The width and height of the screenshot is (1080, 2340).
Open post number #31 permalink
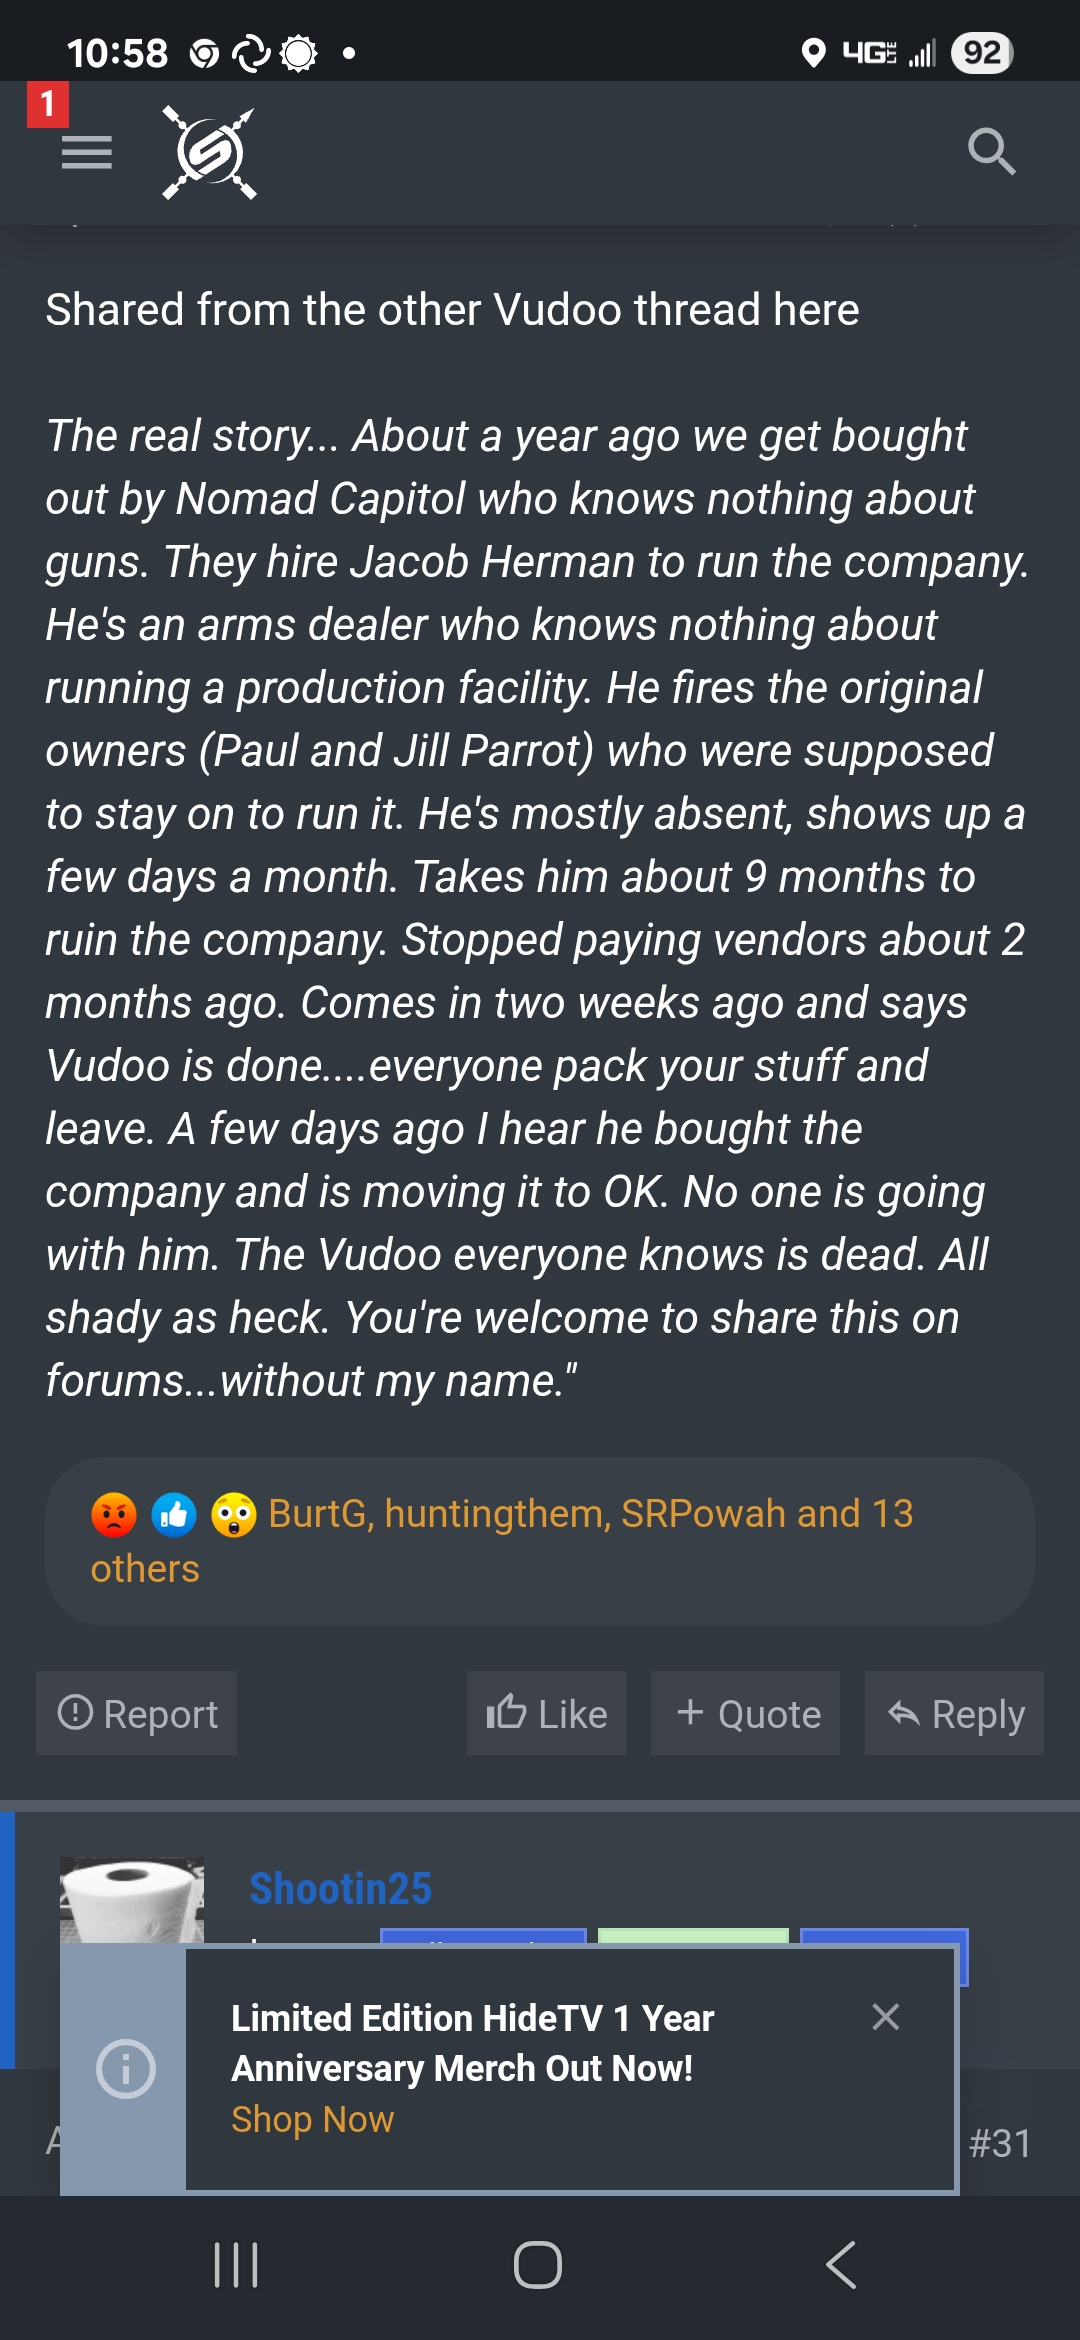tap(999, 2143)
